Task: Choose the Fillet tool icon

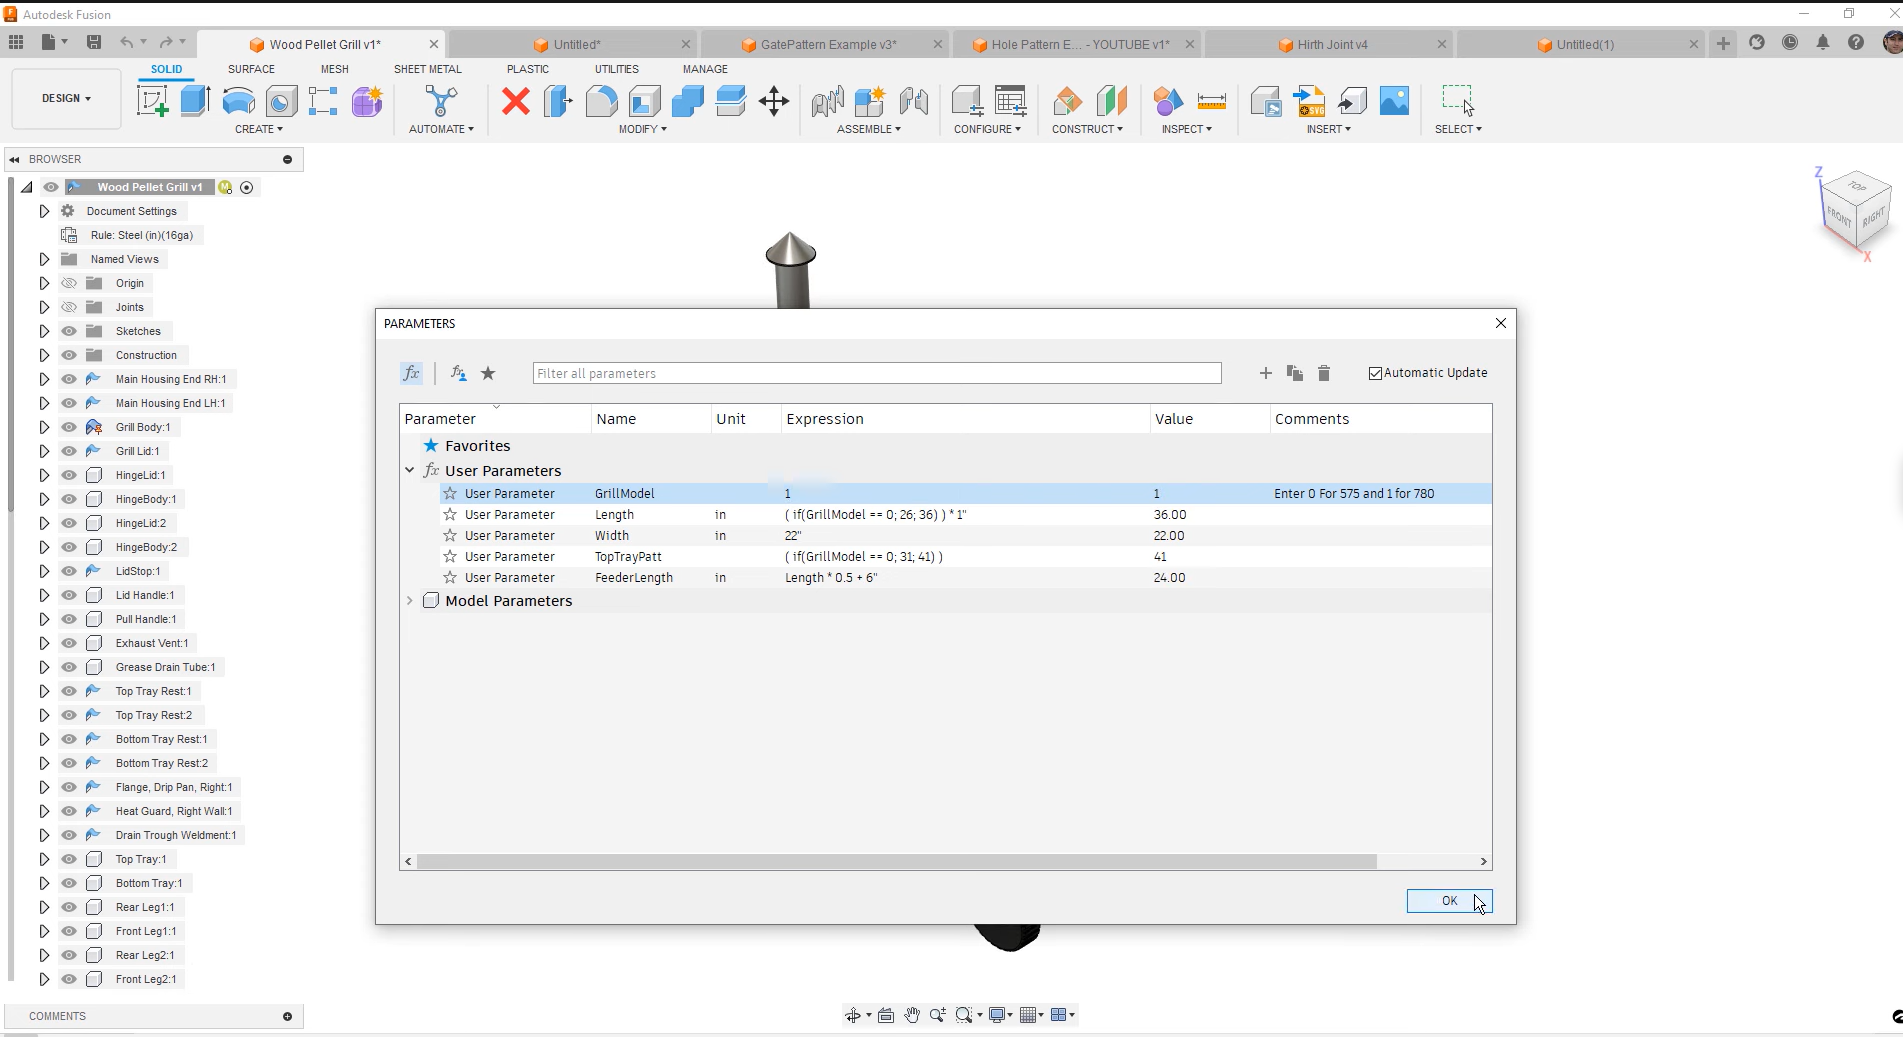Action: 601,101
